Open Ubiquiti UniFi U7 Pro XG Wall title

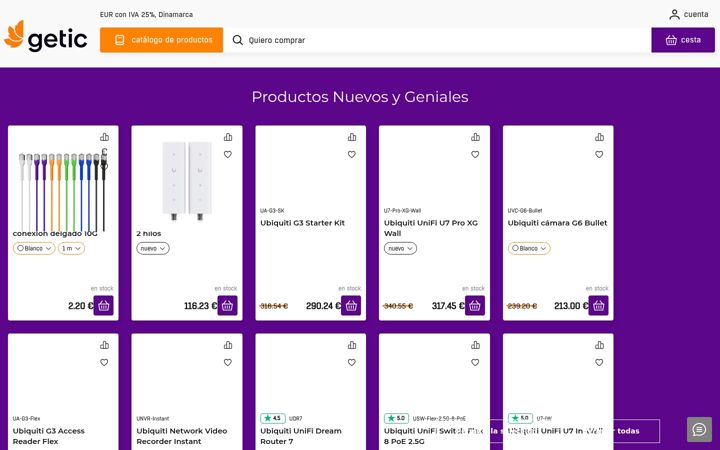point(431,228)
